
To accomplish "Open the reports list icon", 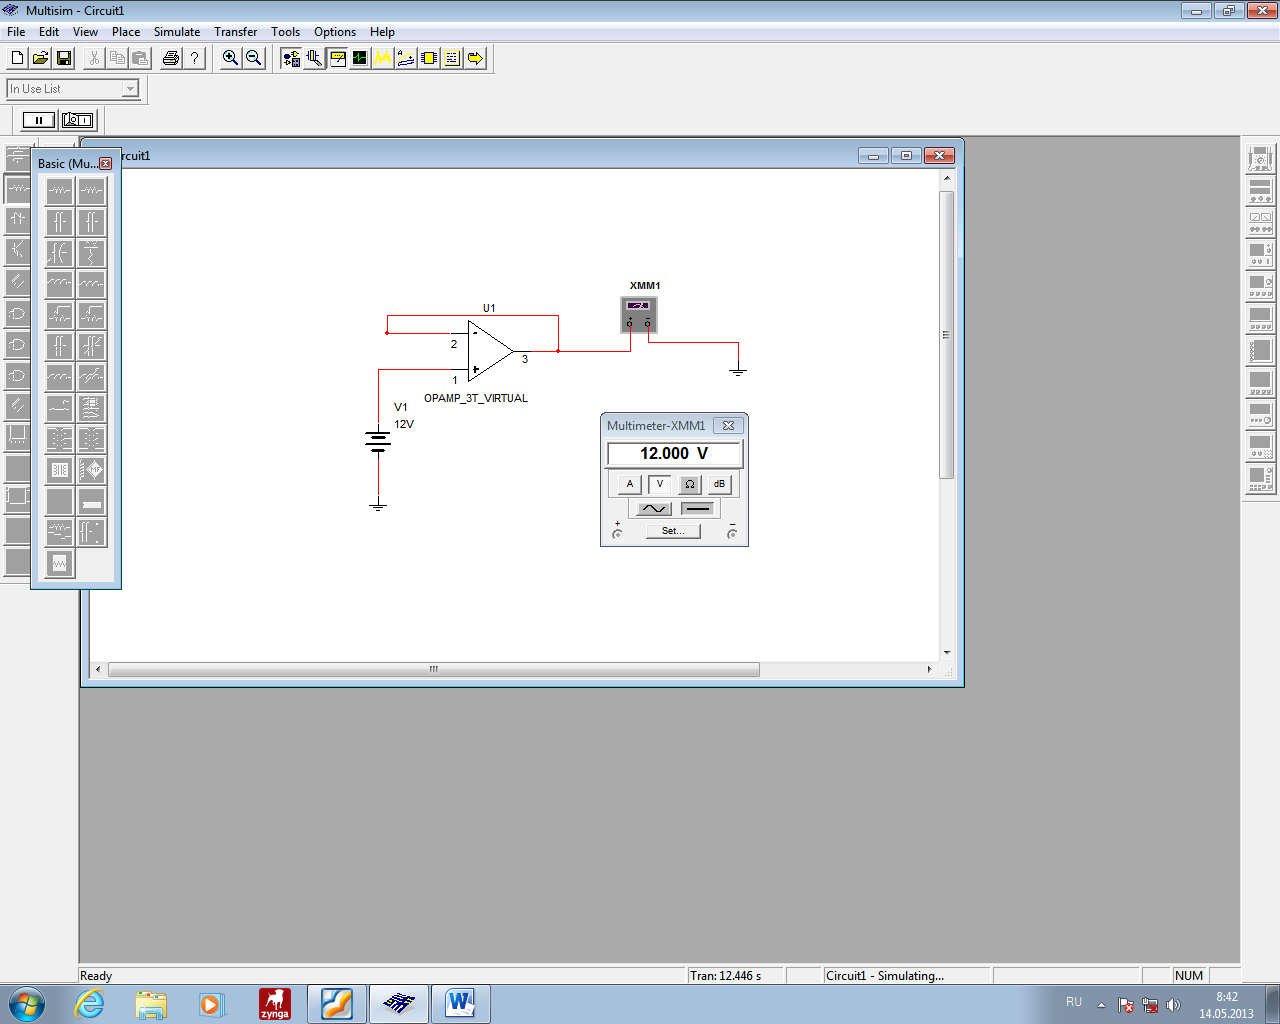I will (x=452, y=58).
